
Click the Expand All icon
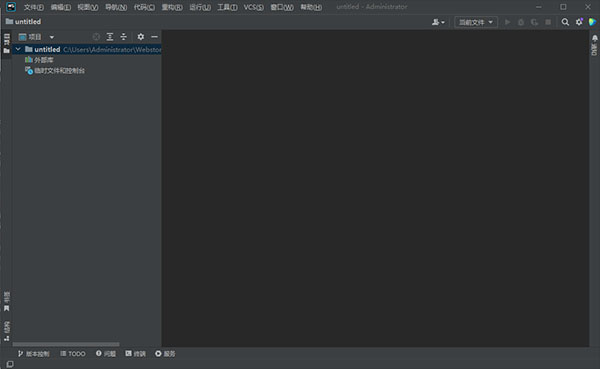(110, 37)
